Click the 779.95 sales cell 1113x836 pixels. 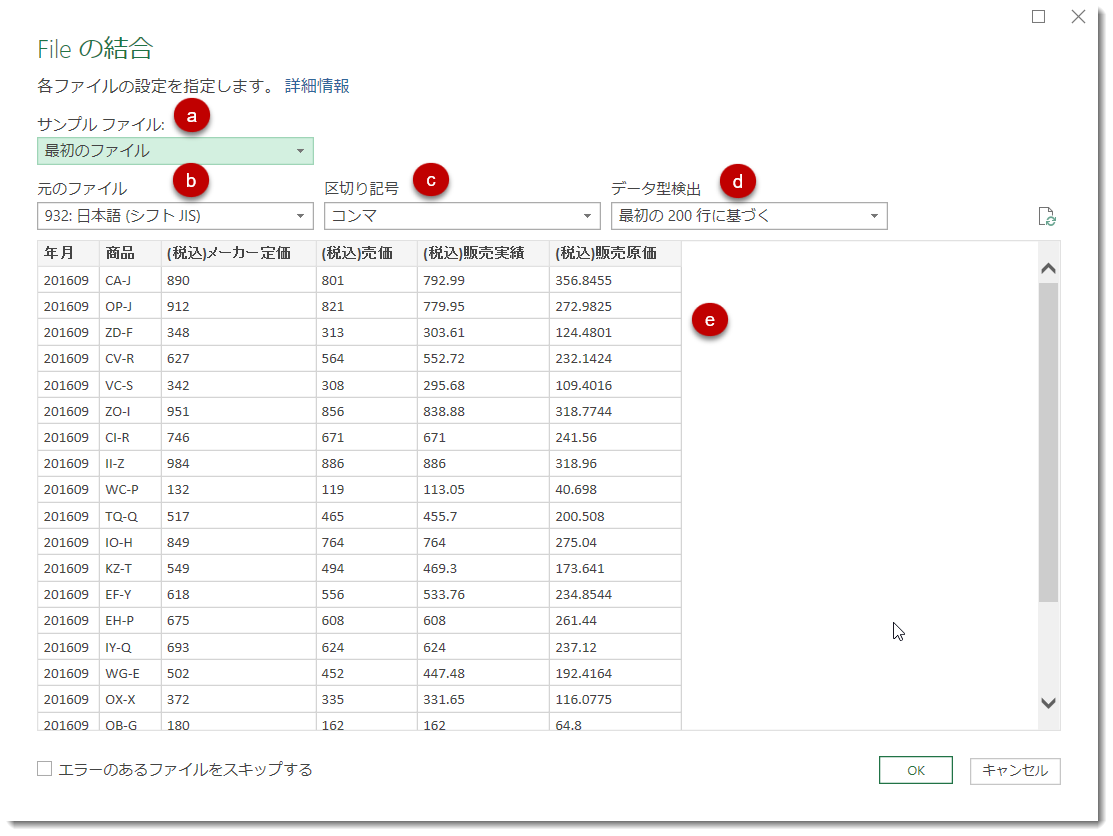click(483, 307)
